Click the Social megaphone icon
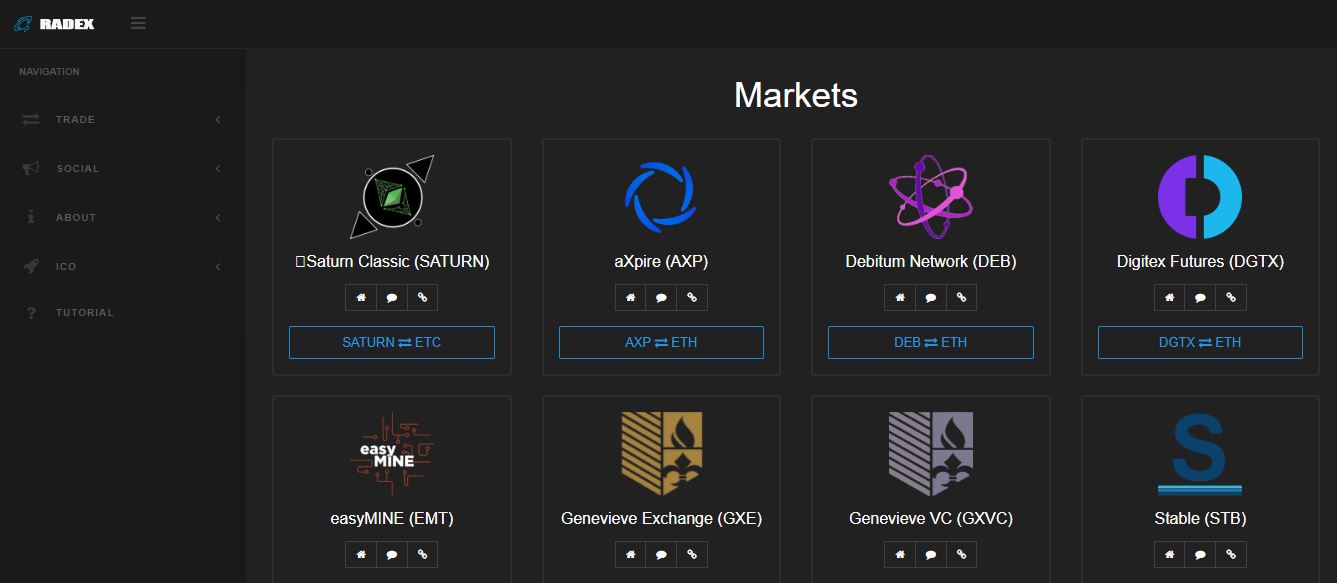 [31, 168]
